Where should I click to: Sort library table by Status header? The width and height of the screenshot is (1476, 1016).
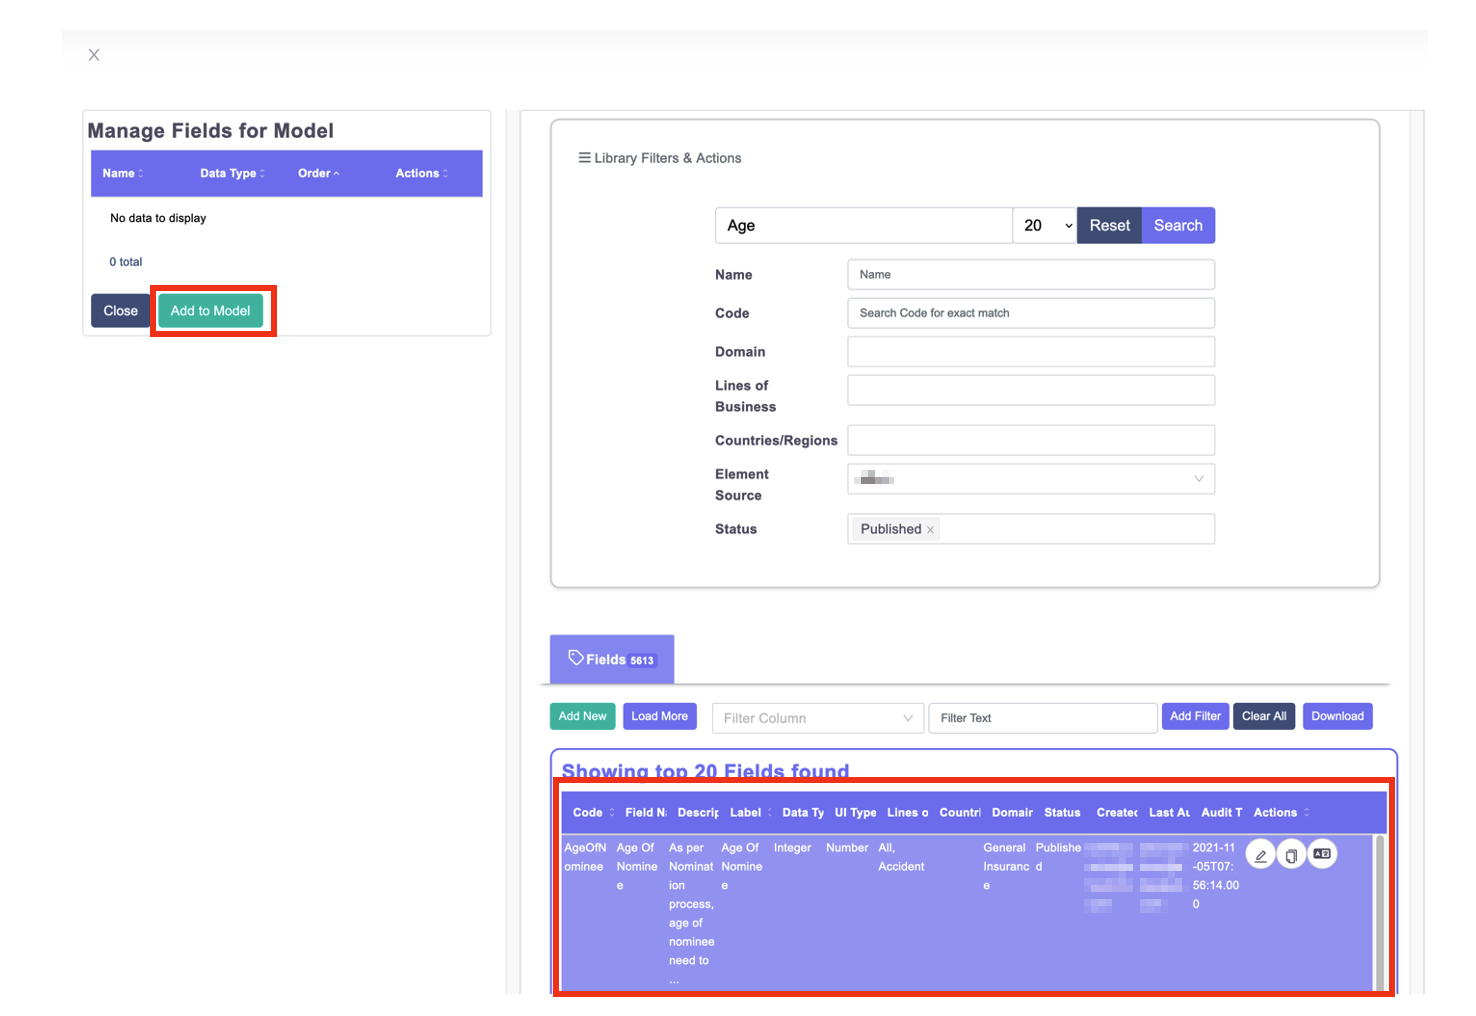(x=1062, y=813)
